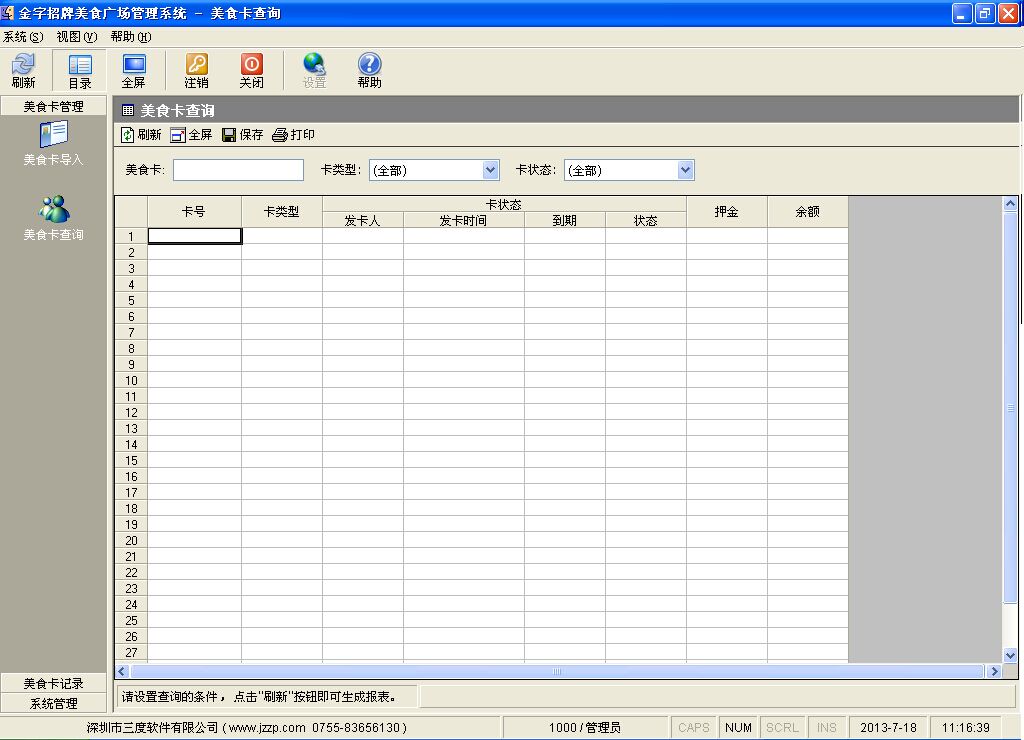Select the 卡号 cell in row 1
The width and height of the screenshot is (1024, 740).
pyautogui.click(x=195, y=236)
